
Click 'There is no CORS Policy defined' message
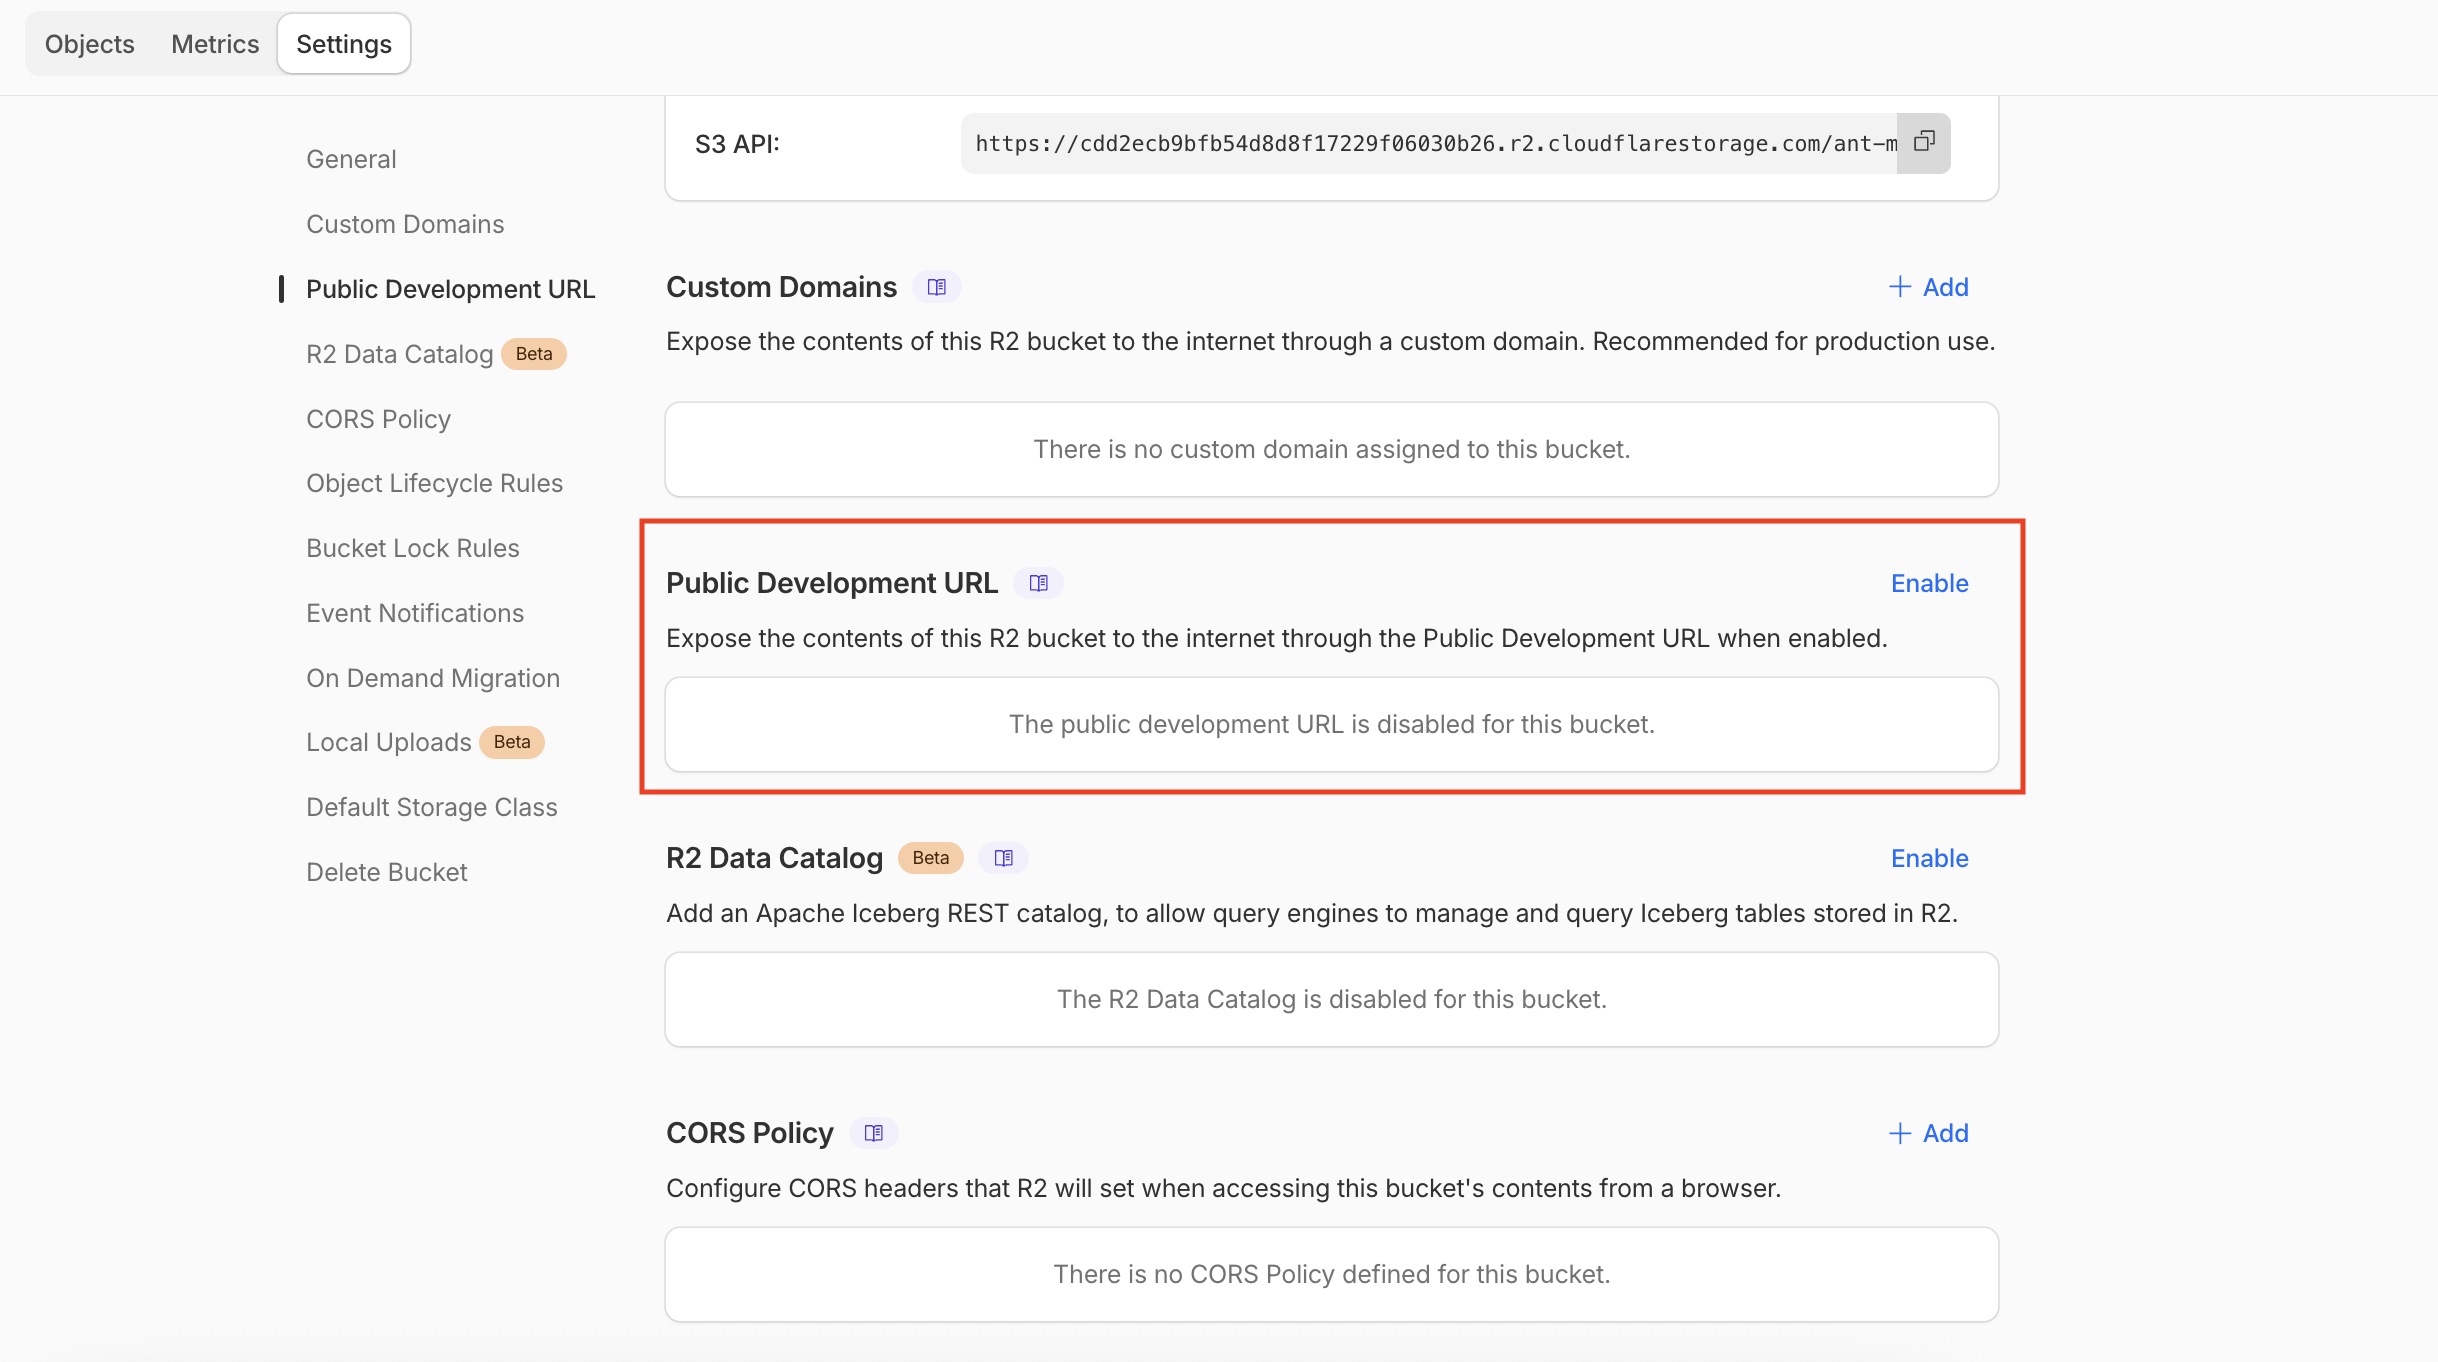click(x=1331, y=1274)
